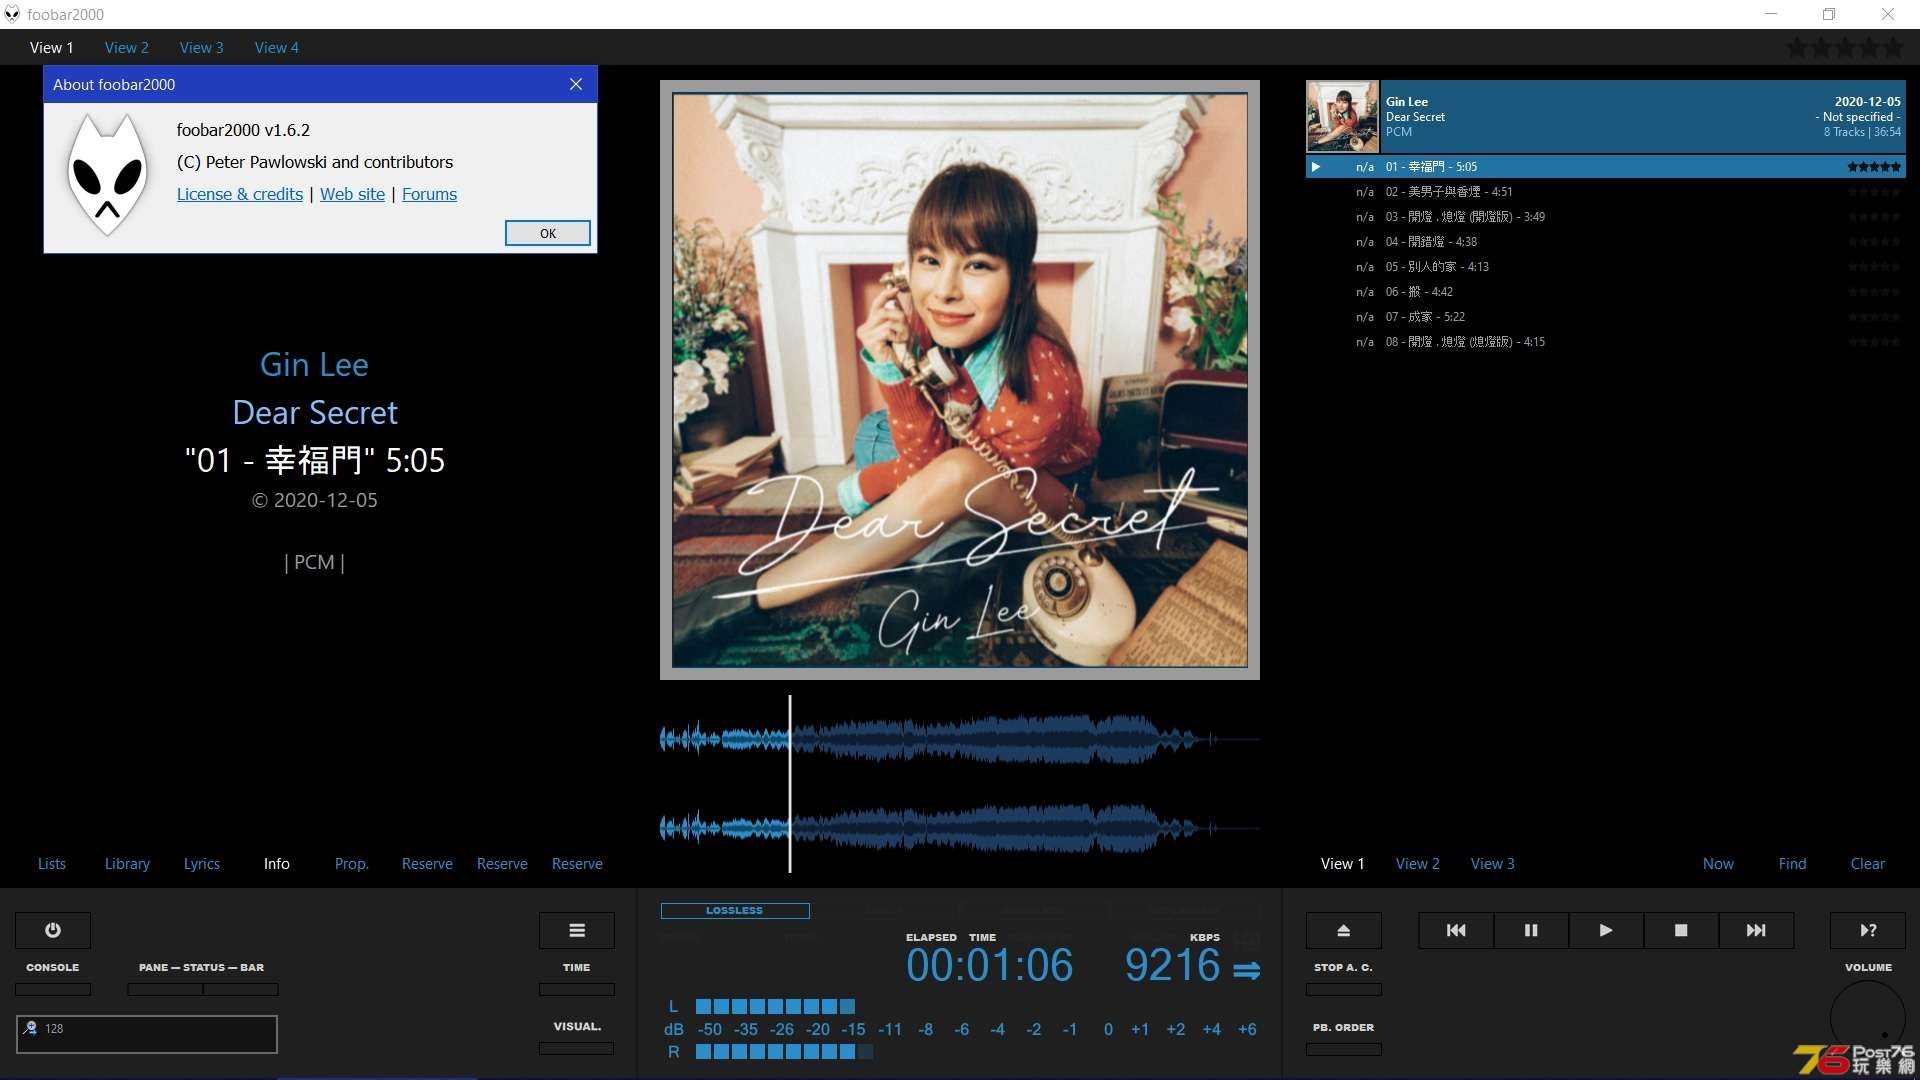Select View 1 below the playlist

point(1343,863)
